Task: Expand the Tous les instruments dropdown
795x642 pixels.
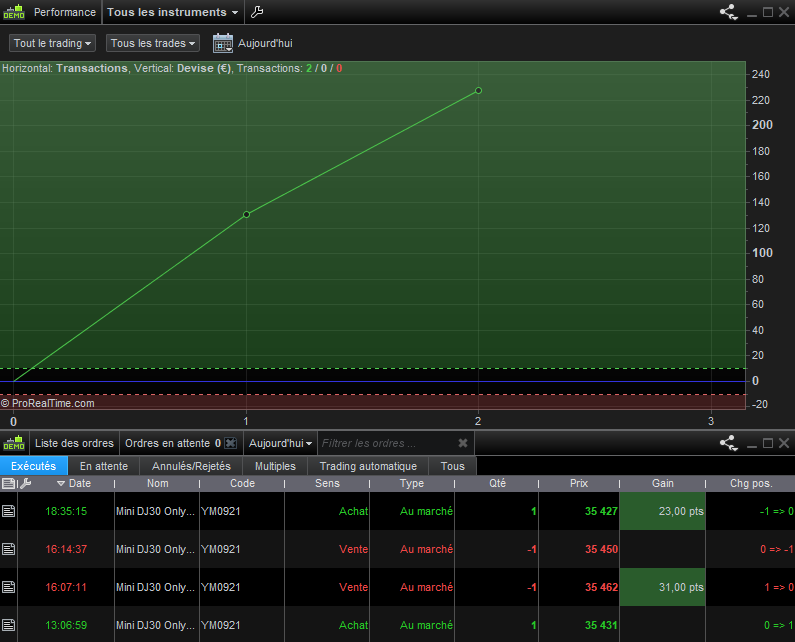Action: 173,13
